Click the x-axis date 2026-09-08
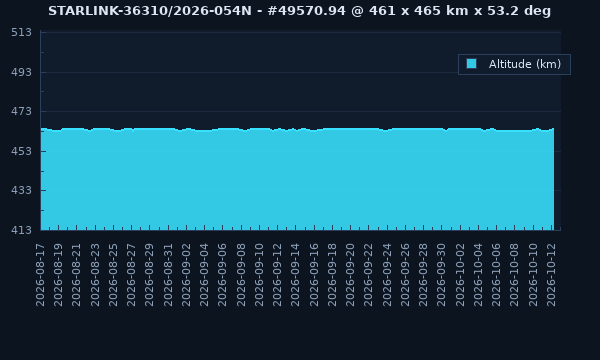Viewport: 600px width, 360px height. tap(241, 275)
